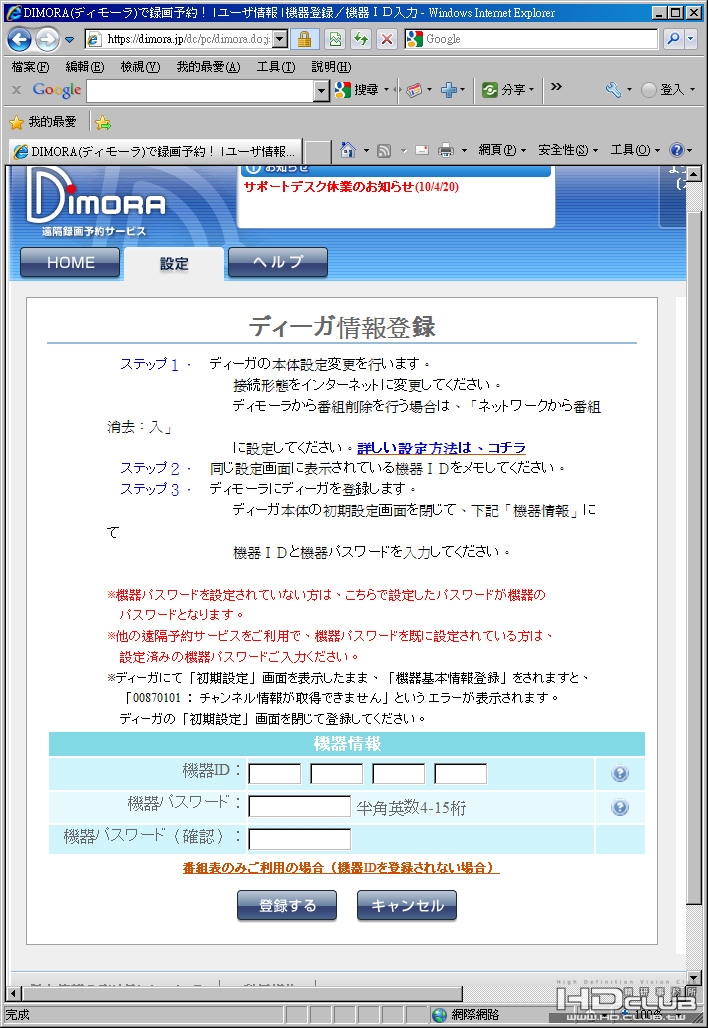
Task: Expand the Google Toolbar search history dropdown
Action: (321, 90)
